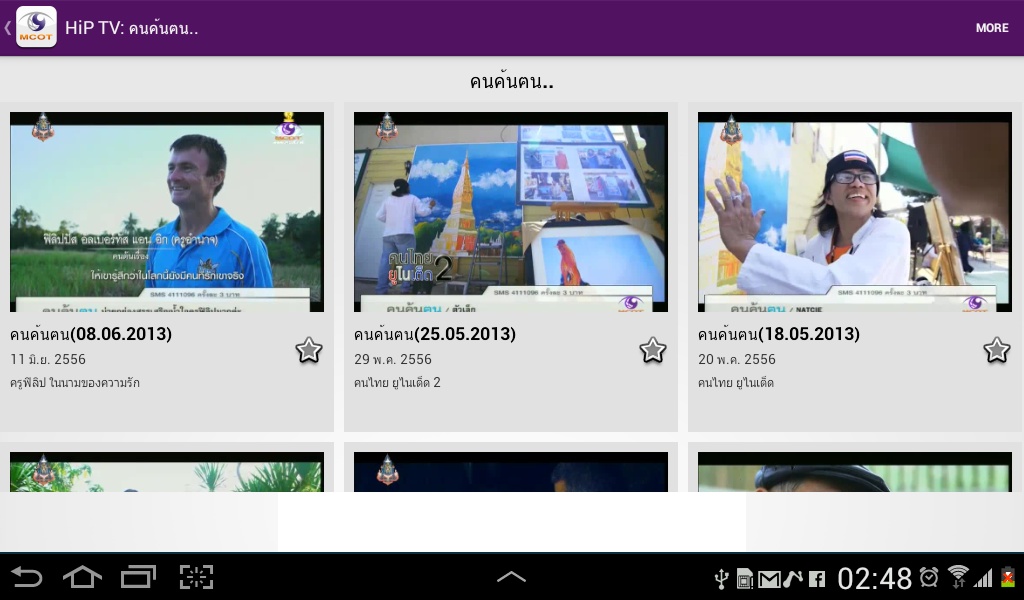This screenshot has width=1024, height=600.
Task: Tap the Android back button
Action: pos(27,577)
